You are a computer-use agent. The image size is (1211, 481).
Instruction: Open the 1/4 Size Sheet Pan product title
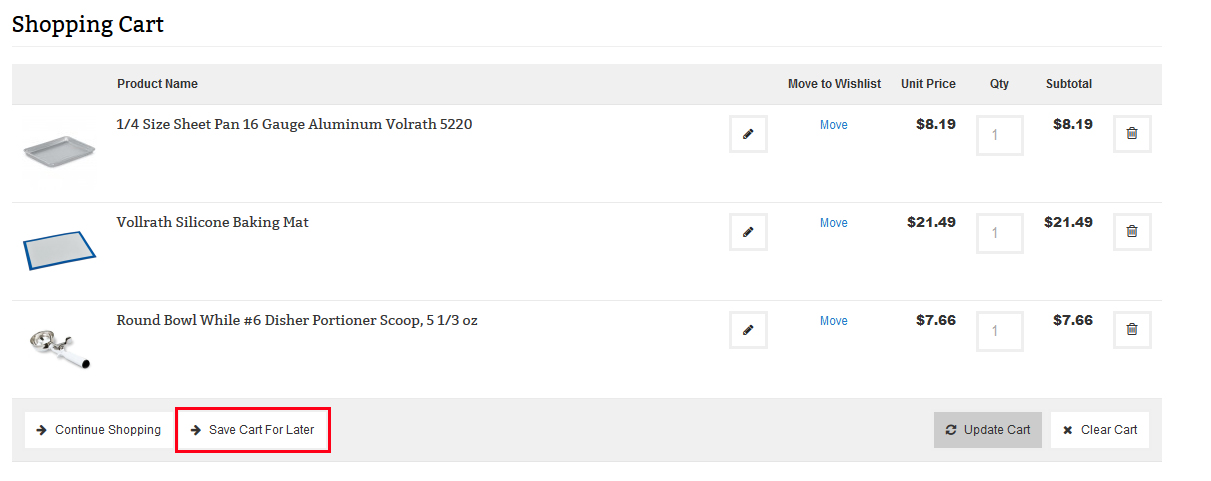coord(294,125)
